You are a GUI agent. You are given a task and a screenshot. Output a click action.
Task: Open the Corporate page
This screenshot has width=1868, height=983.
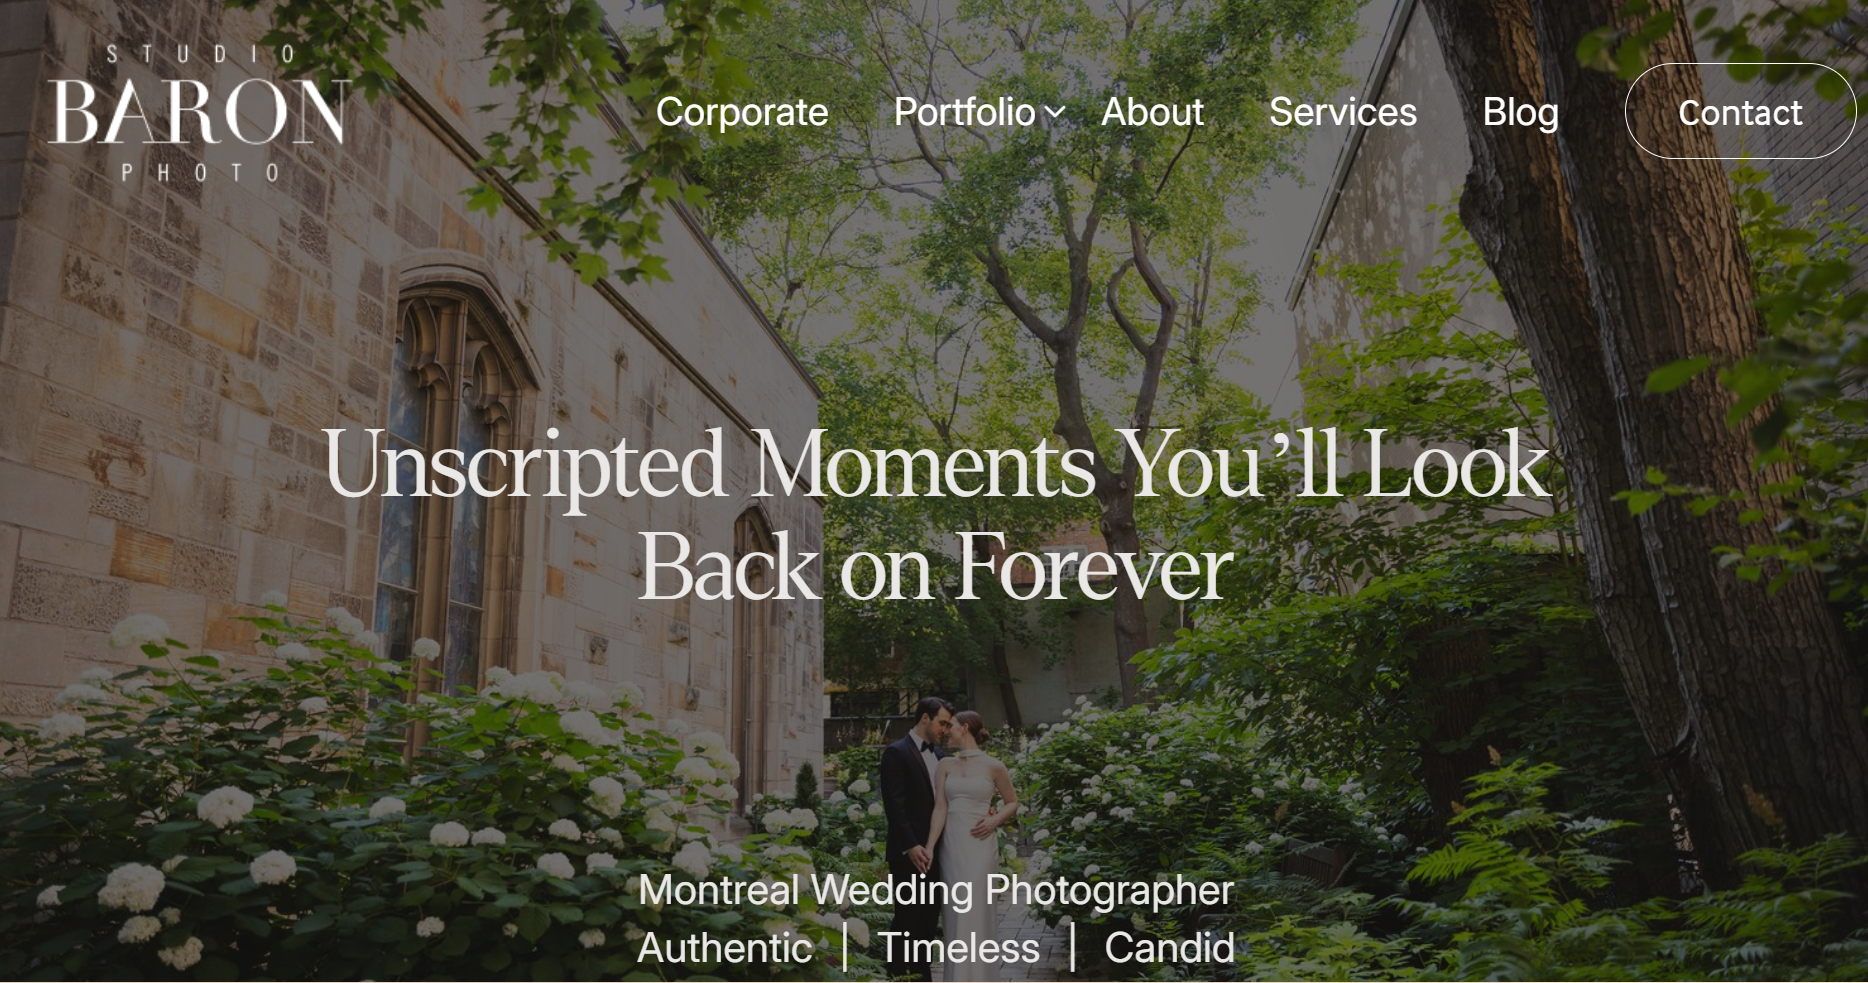[x=742, y=112]
